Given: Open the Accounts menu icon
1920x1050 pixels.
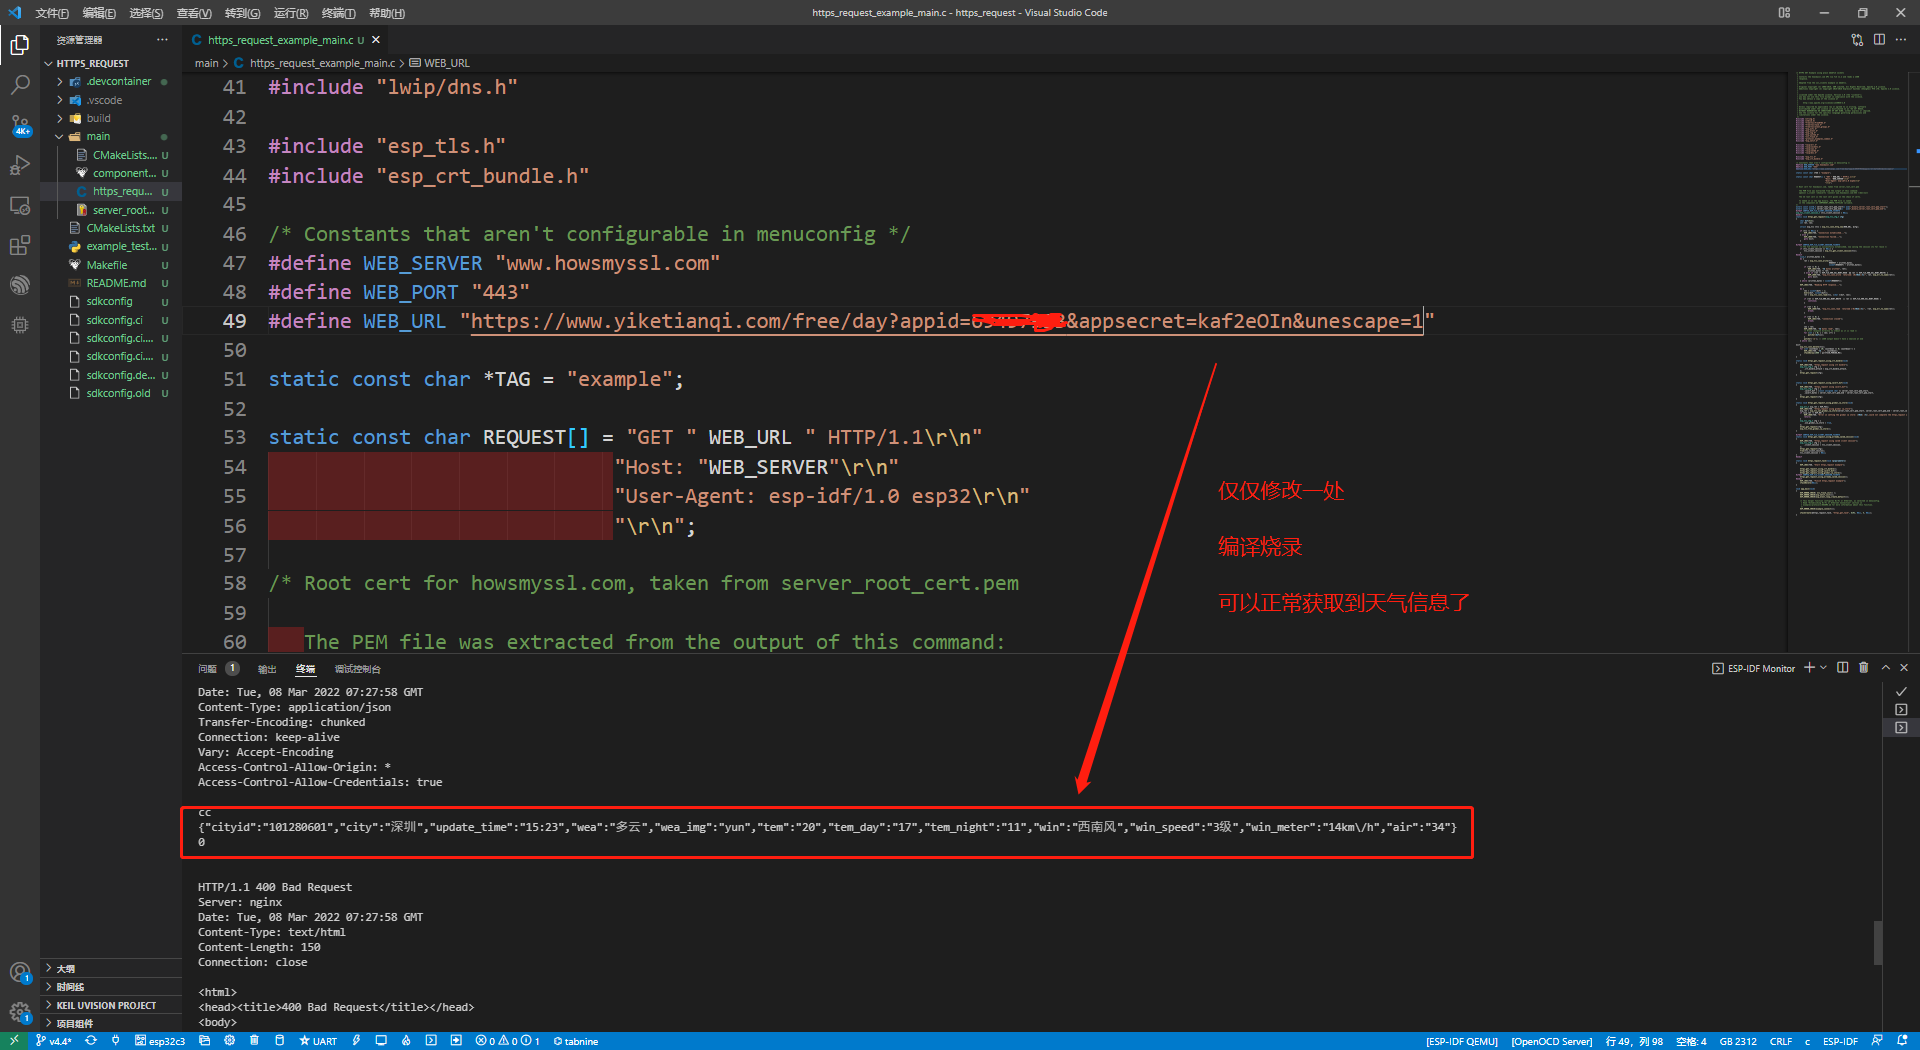Looking at the screenshot, I should 19,972.
